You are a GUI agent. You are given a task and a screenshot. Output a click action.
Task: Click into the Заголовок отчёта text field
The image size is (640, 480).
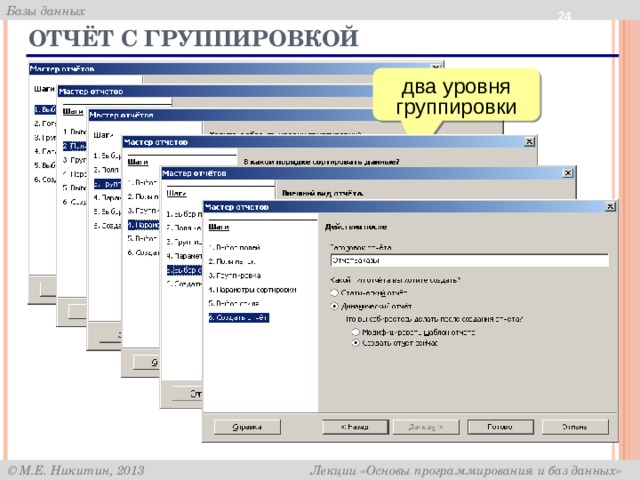(x=469, y=260)
